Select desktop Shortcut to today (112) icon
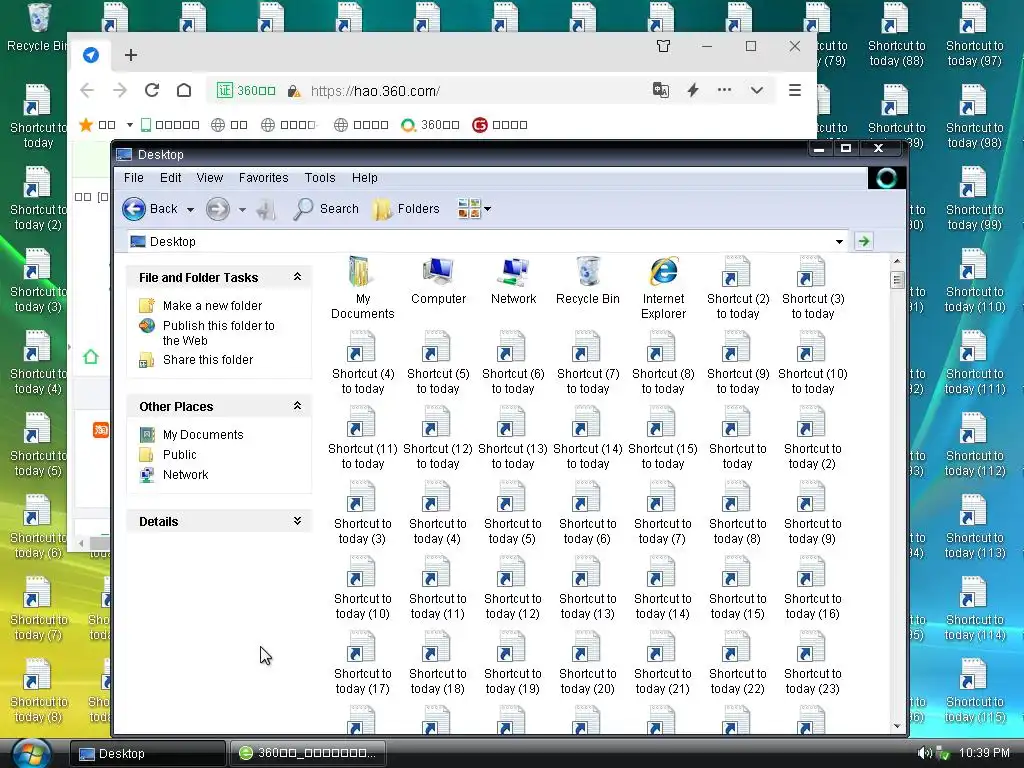1024x768 pixels. (x=974, y=444)
